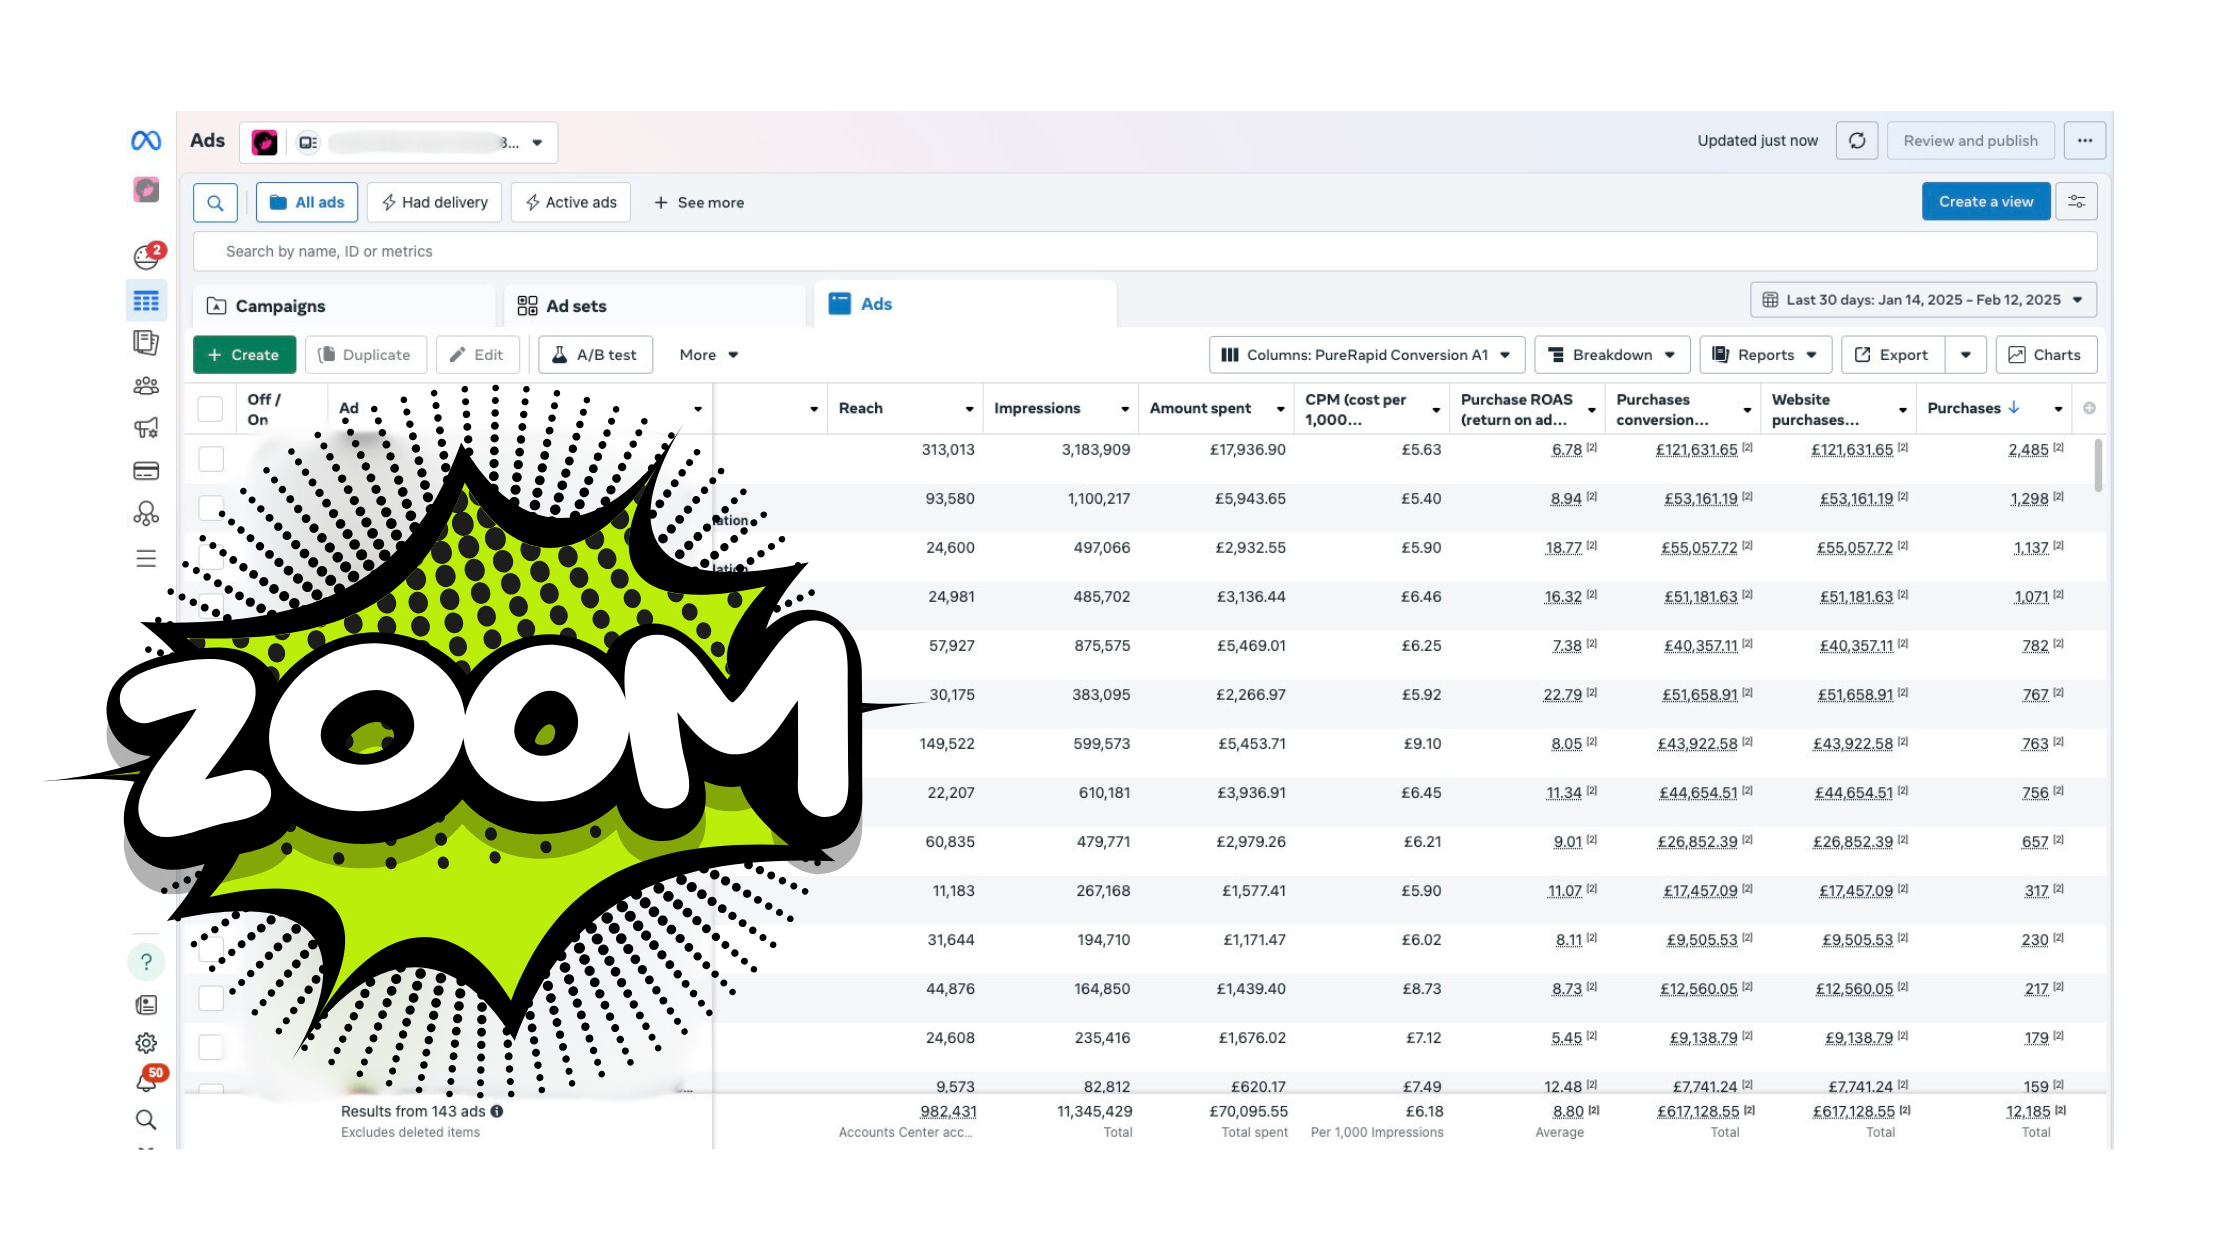This screenshot has width=2240, height=1260.
Task: Open the Purchases column header menu arrow
Action: click(x=2058, y=409)
